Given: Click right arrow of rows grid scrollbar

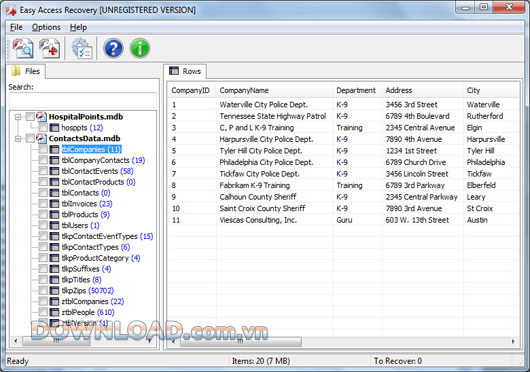Looking at the screenshot, I should (x=513, y=342).
